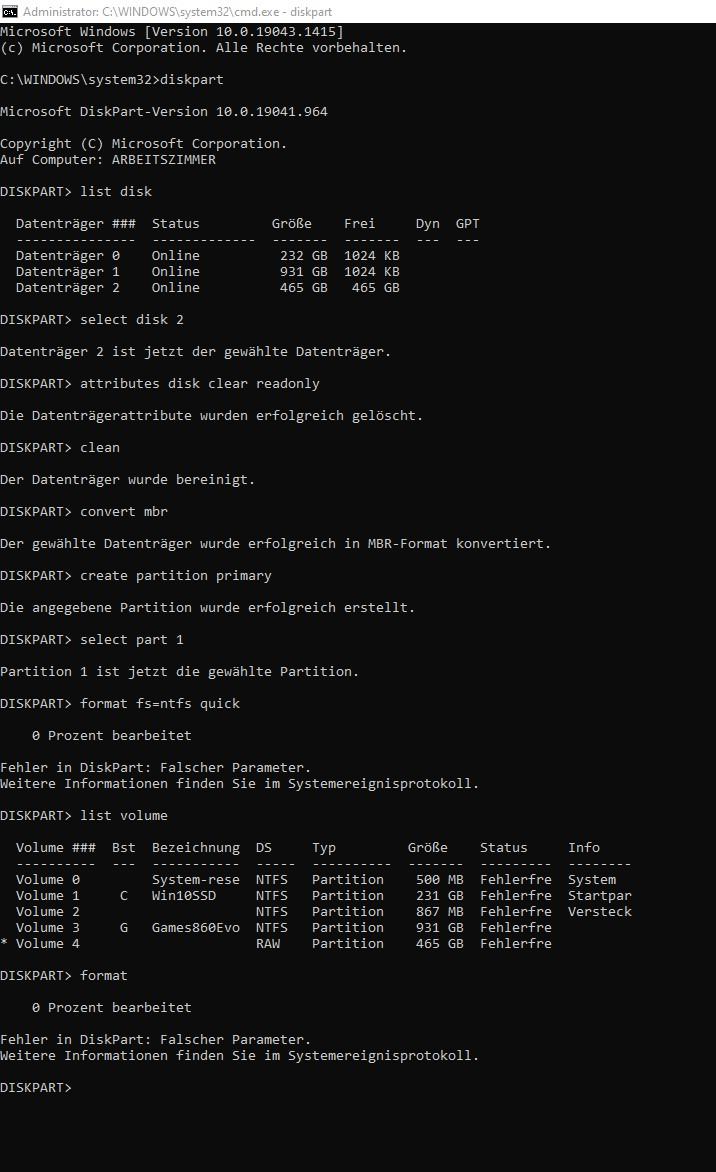This screenshot has width=716, height=1172.
Task: Click the window title text 'Administrator: C:\WINDOWS\system32\cmd.exe - diskpart'
Action: tap(177, 12)
